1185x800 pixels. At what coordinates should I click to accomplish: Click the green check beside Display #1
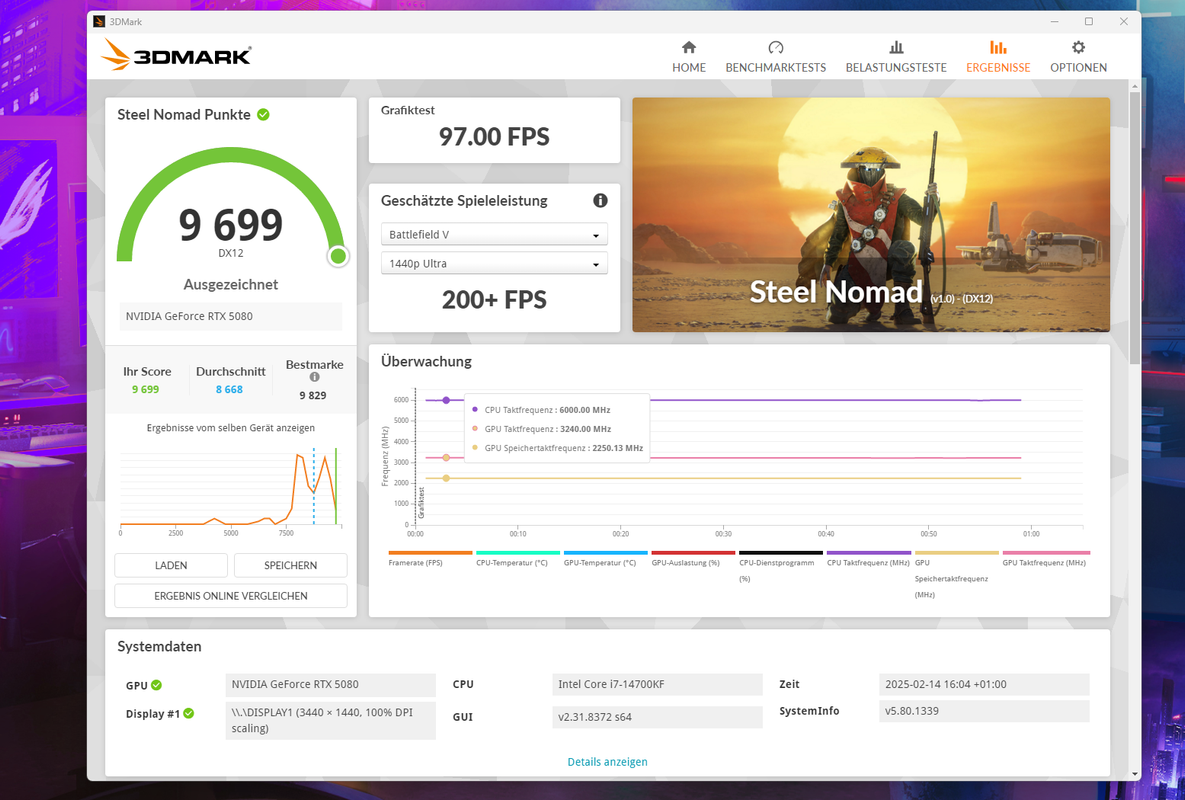tap(188, 713)
